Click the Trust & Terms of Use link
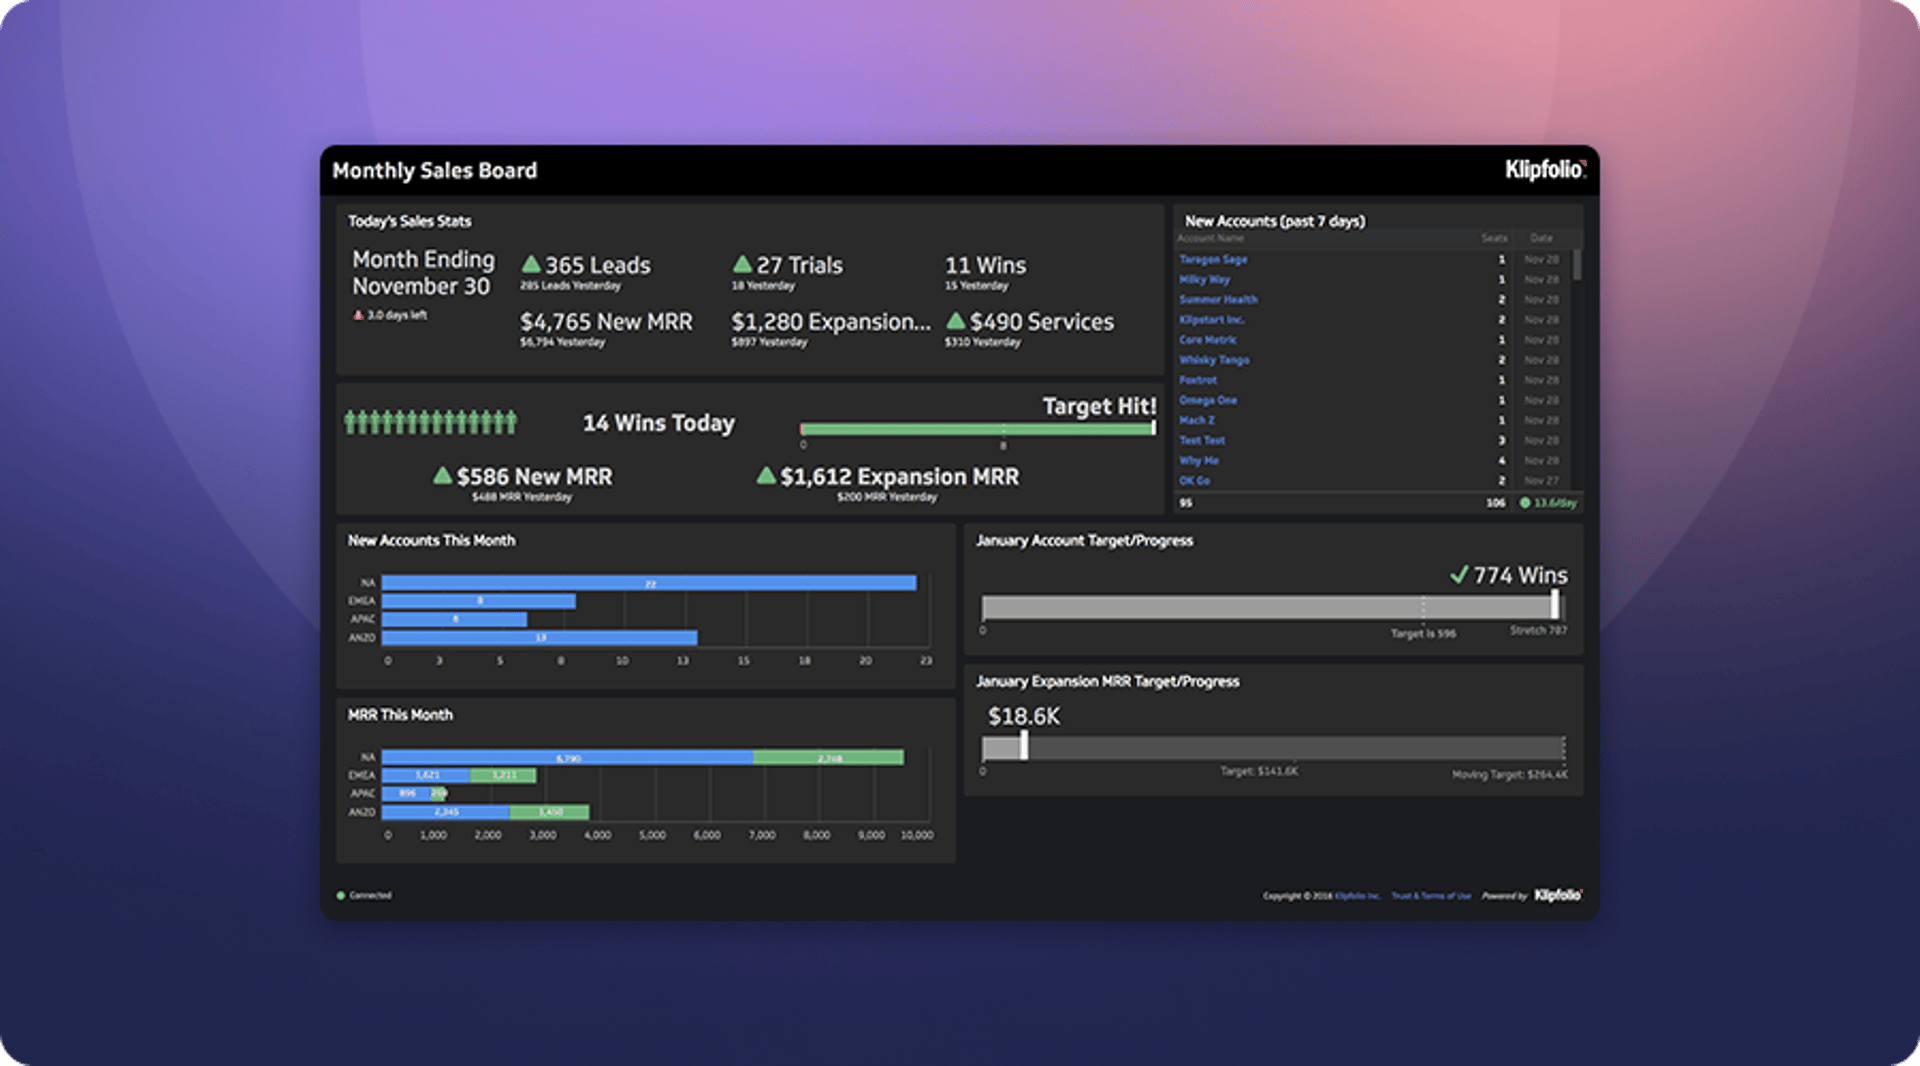The width and height of the screenshot is (1920, 1066). click(1431, 895)
